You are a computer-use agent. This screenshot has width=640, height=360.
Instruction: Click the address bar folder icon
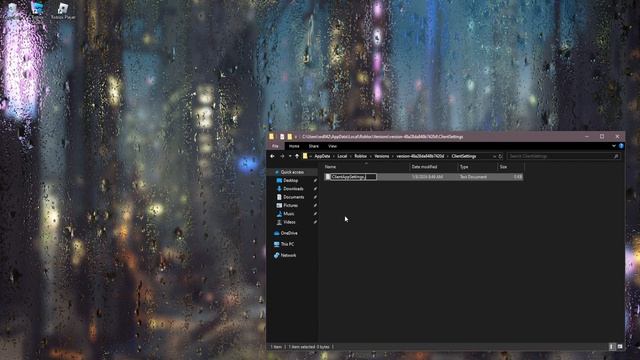(305, 156)
